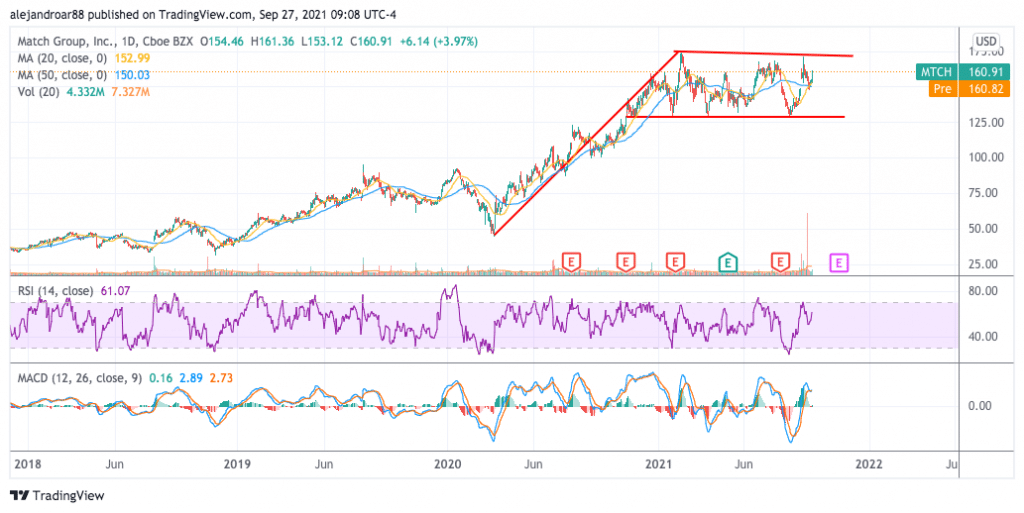
Task: Click the MTCH price label tag
Action: [936, 72]
